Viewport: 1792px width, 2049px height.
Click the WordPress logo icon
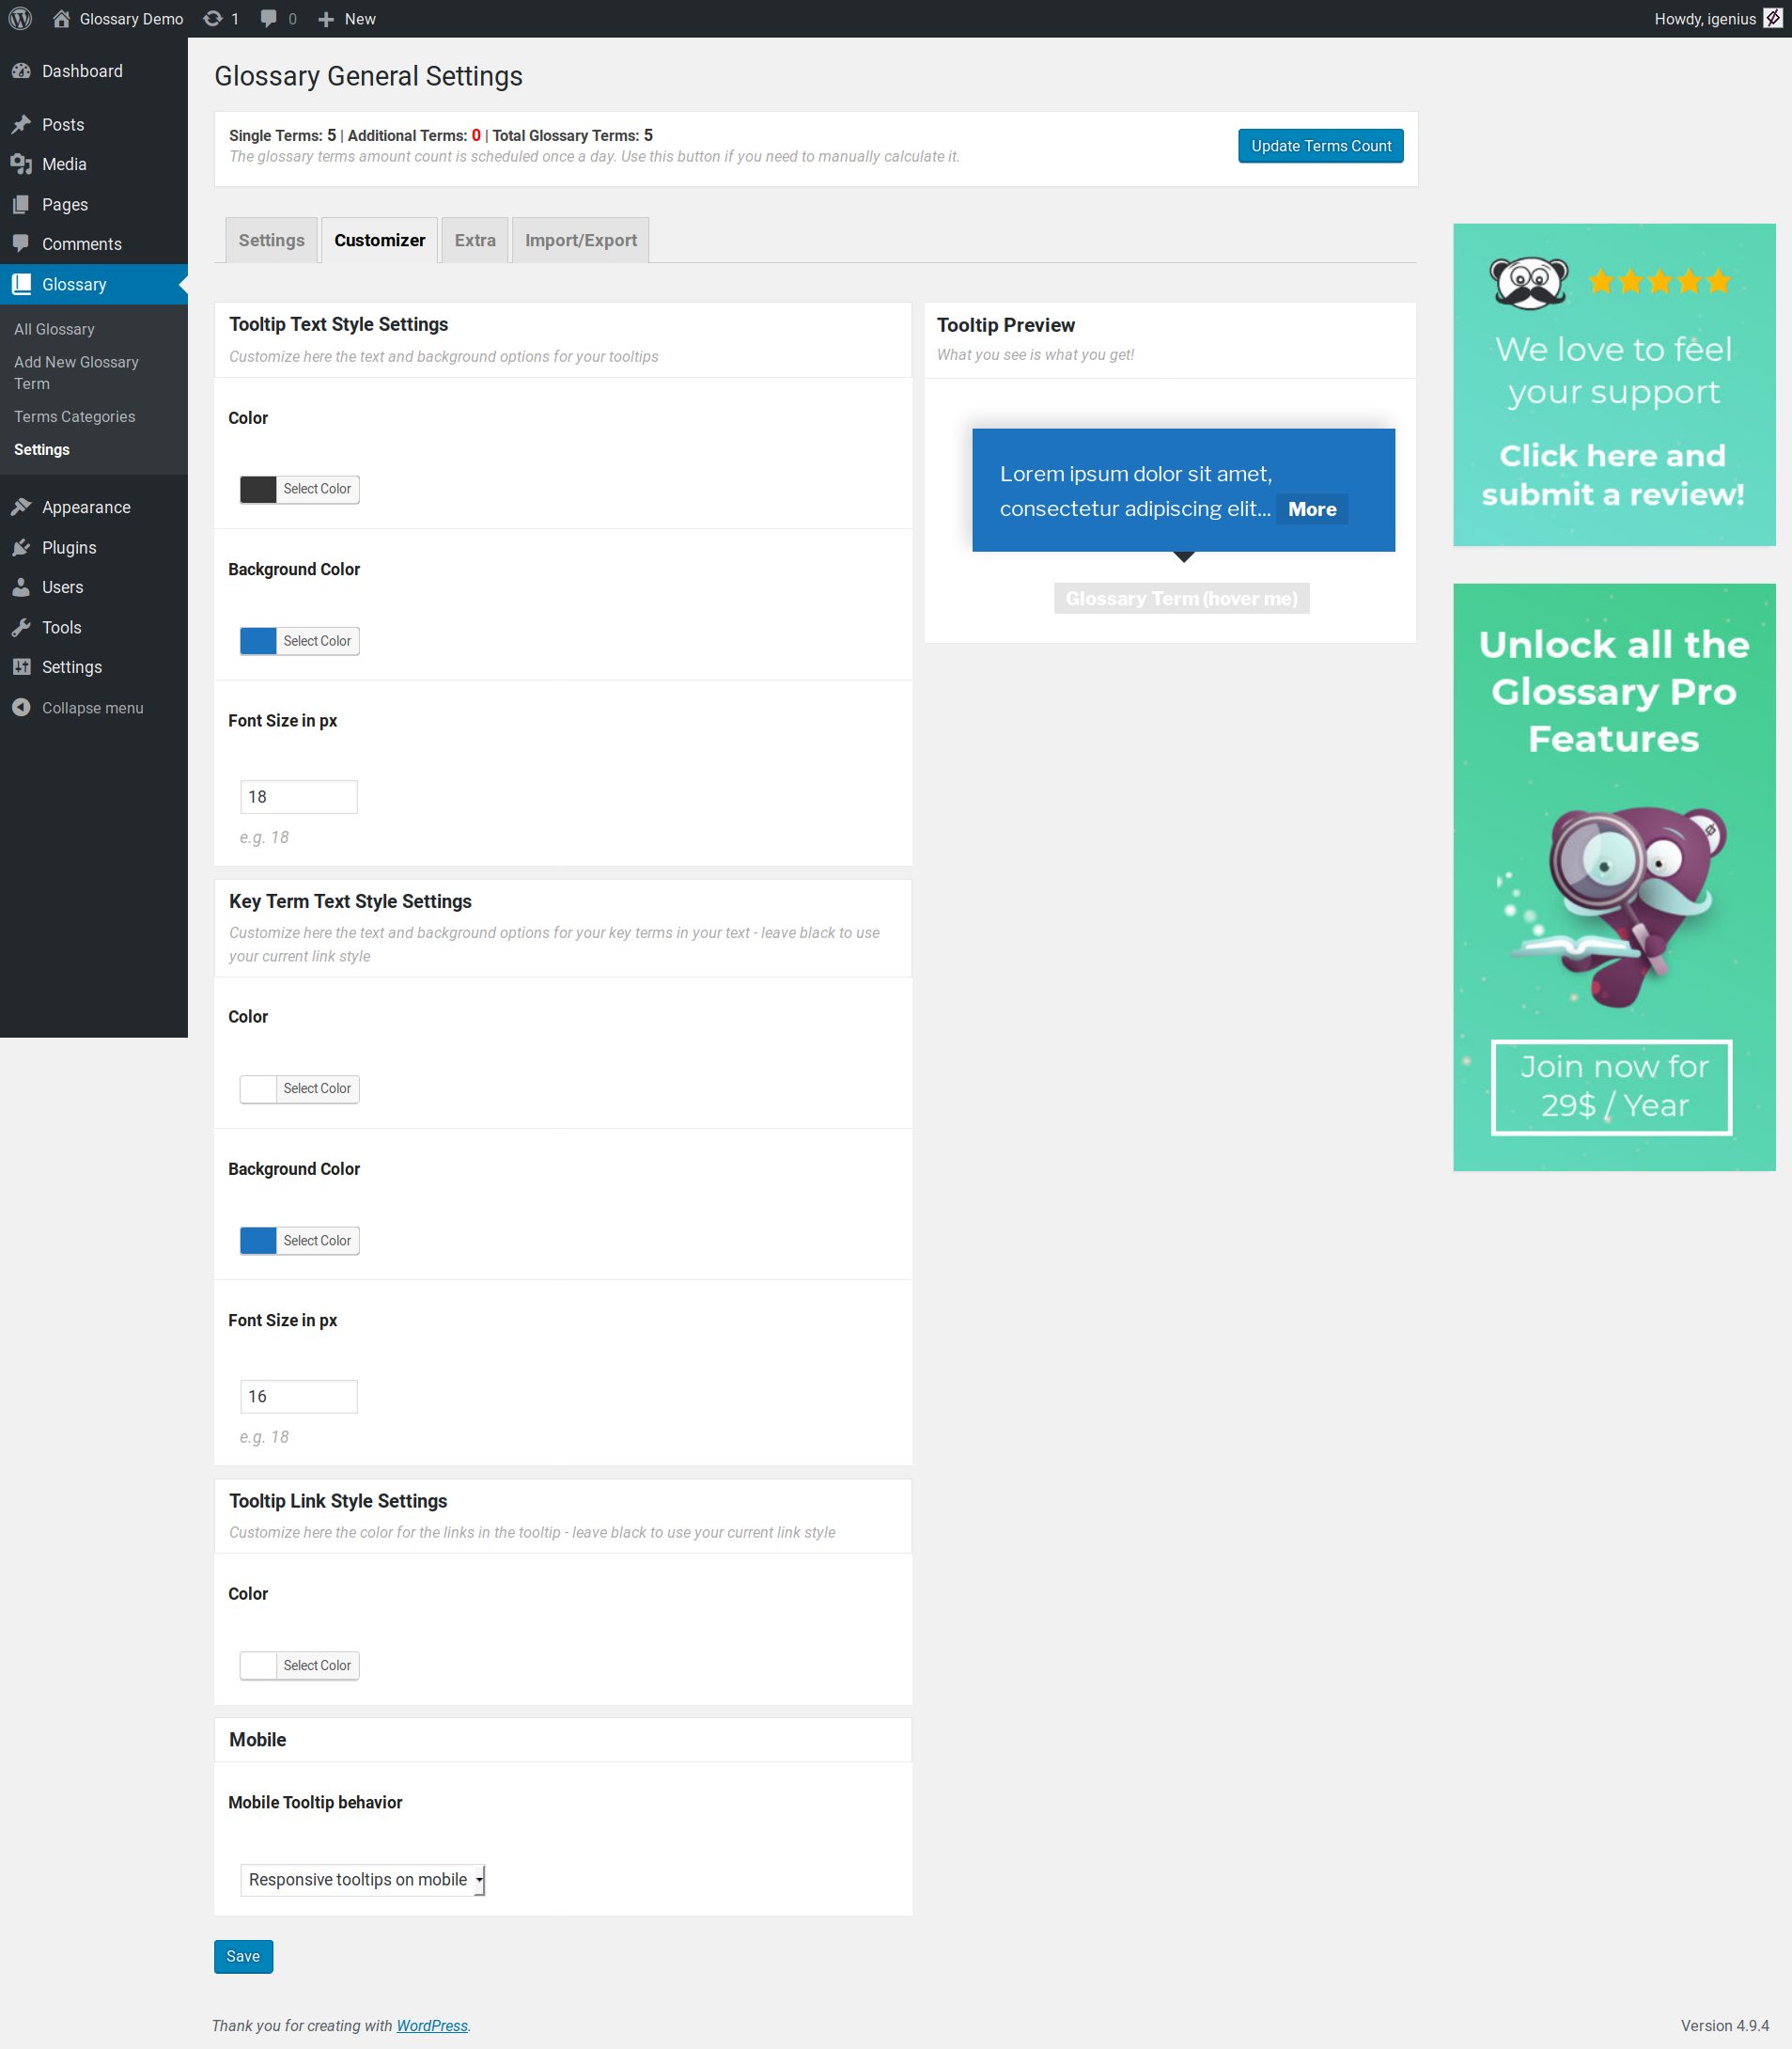point(20,18)
